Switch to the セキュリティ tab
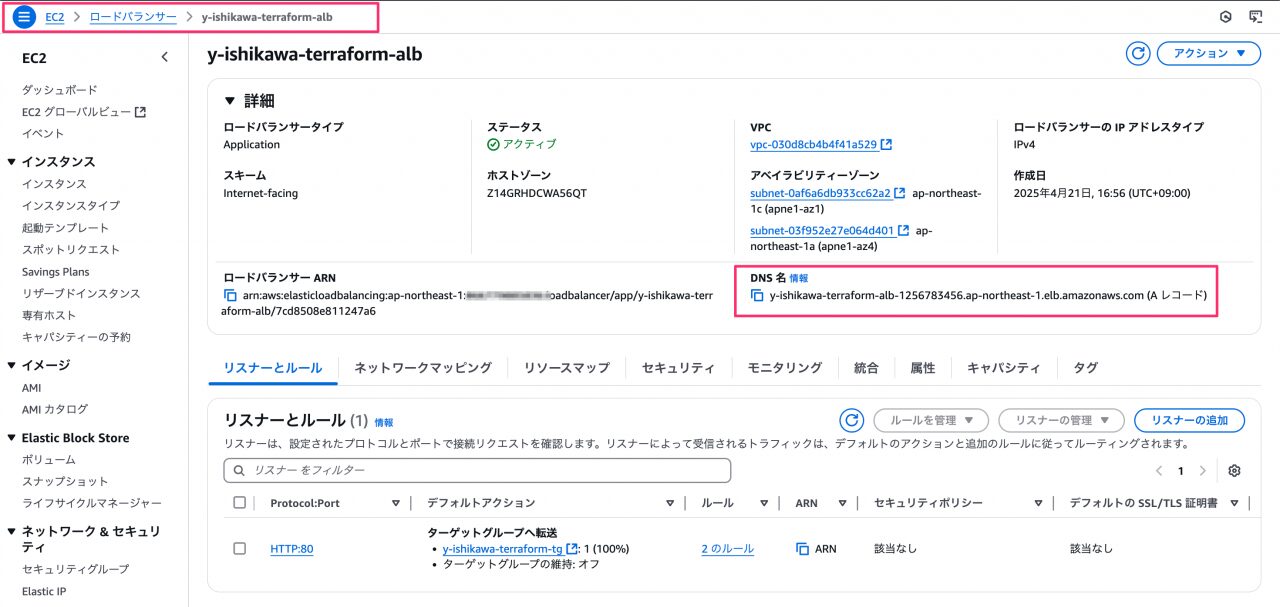 pos(678,368)
